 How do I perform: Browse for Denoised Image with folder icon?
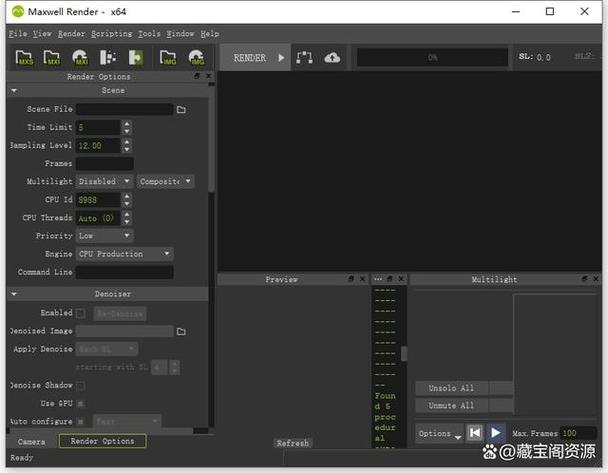coord(181,331)
